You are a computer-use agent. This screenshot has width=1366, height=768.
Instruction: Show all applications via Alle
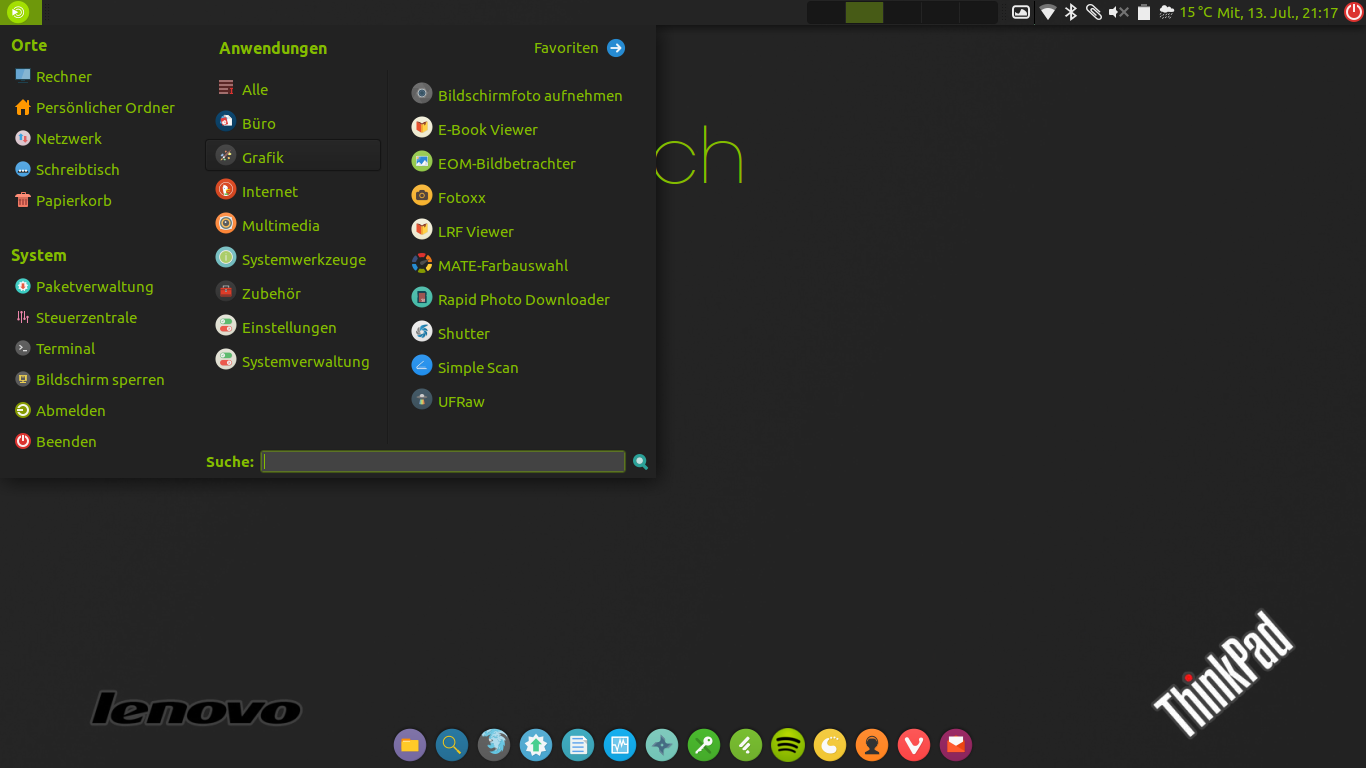point(293,89)
